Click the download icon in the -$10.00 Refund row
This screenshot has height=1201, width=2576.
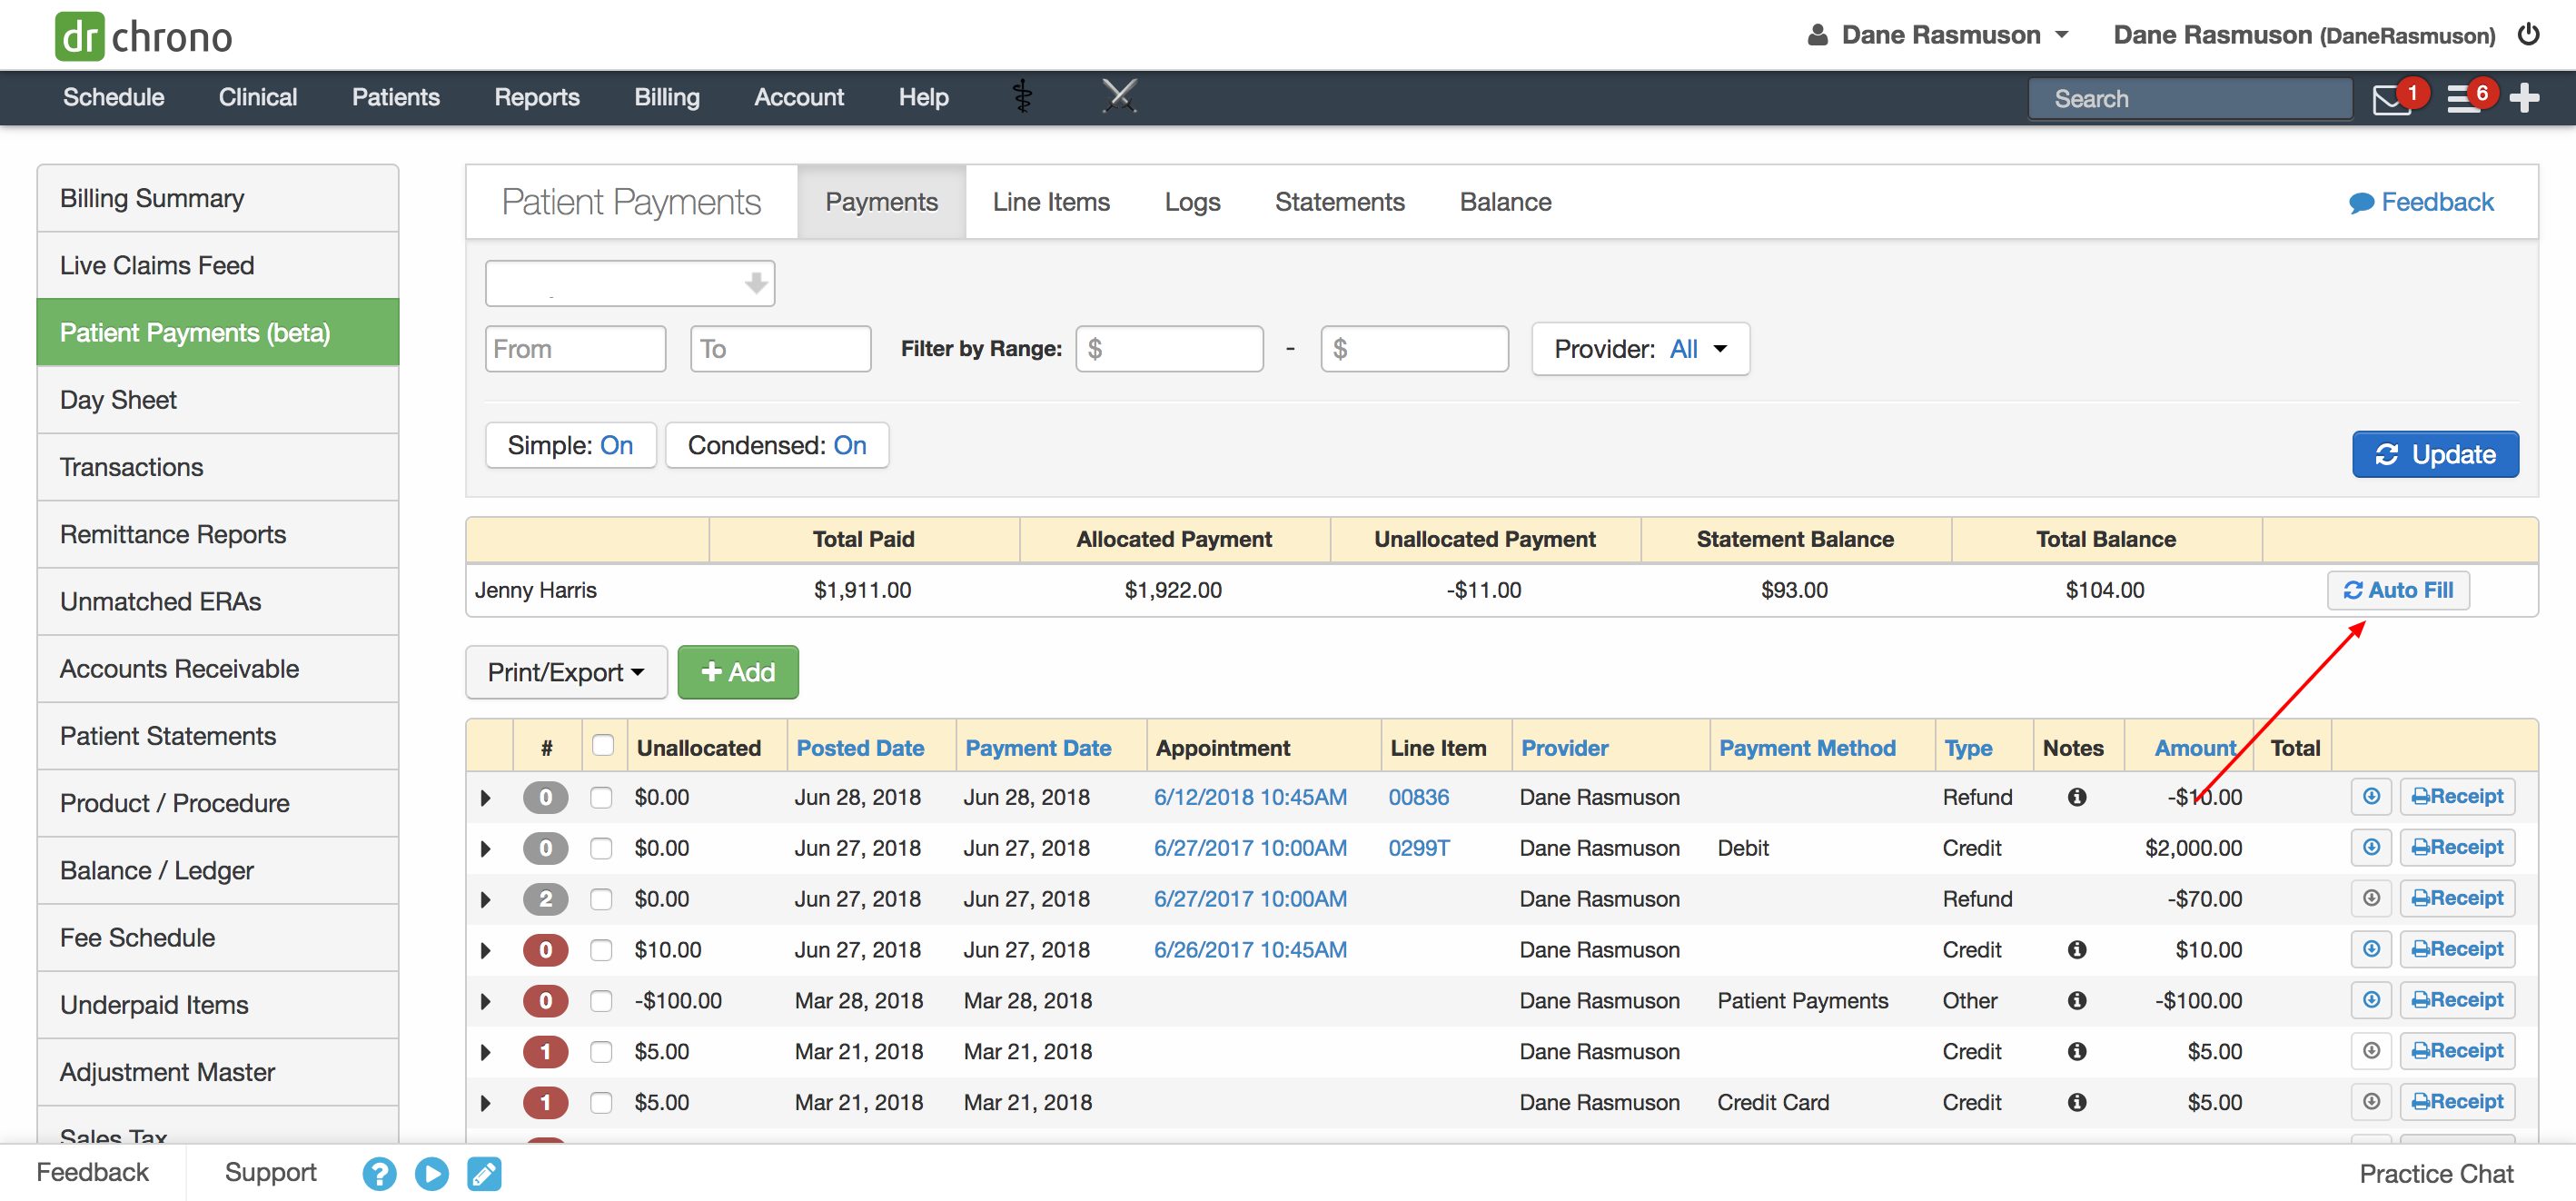(x=2371, y=796)
